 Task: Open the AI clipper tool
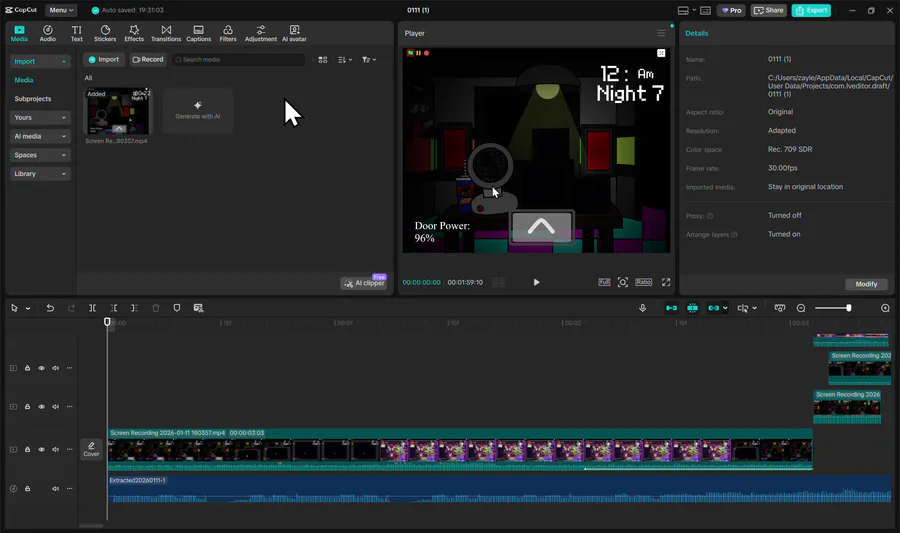click(x=364, y=283)
